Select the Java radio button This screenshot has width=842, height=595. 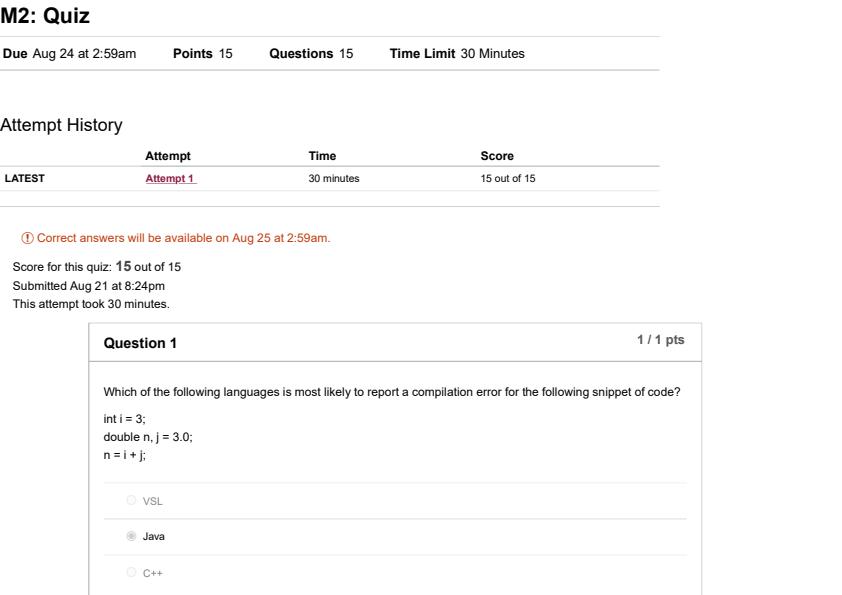coord(131,537)
